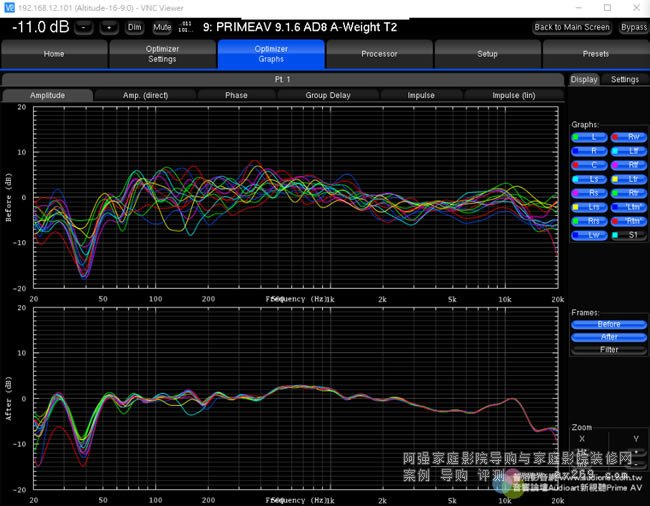This screenshot has height=506, width=650.
Task: Hide the After frame graph
Action: click(609, 337)
